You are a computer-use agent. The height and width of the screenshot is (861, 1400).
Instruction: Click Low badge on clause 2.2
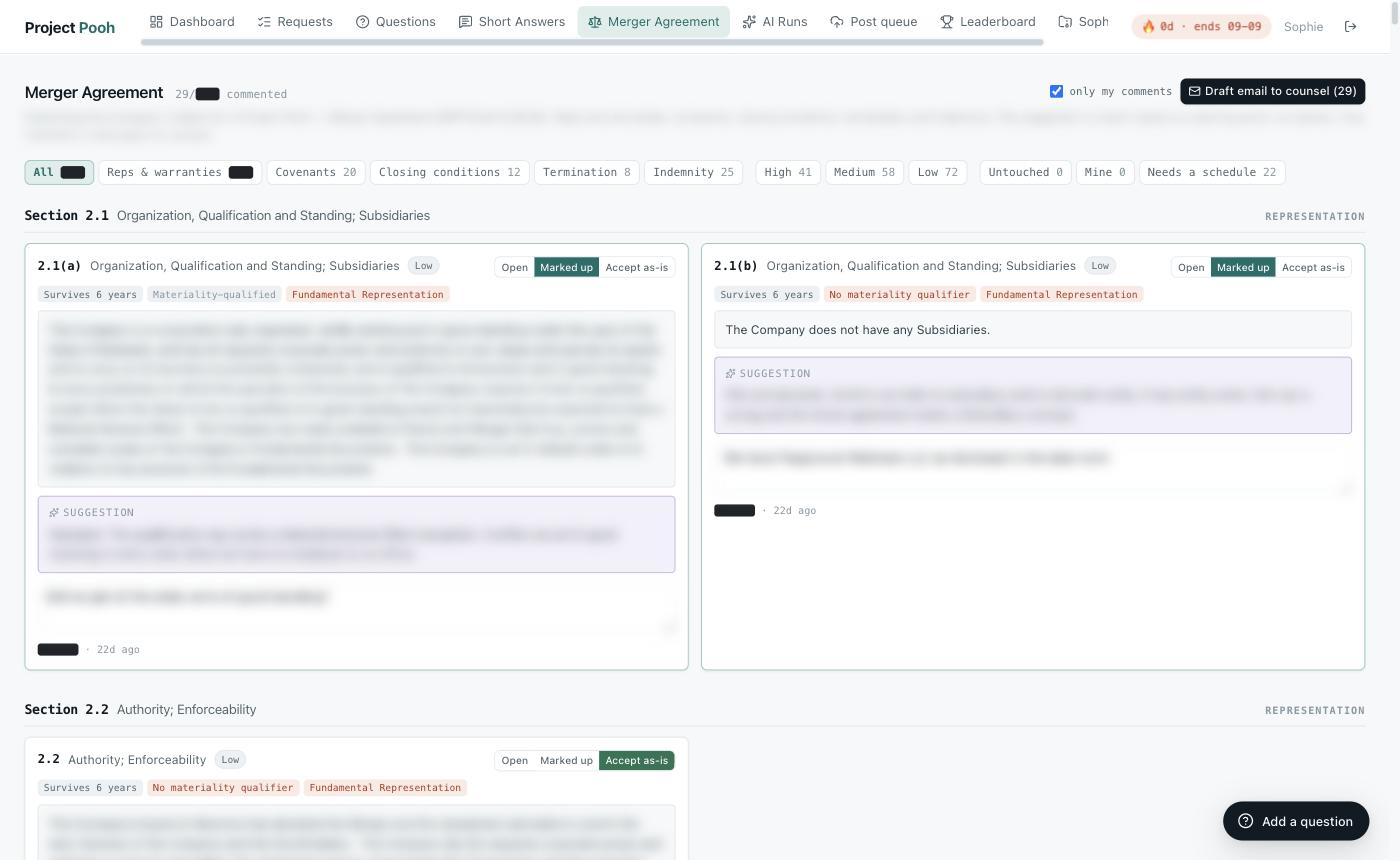click(x=230, y=760)
